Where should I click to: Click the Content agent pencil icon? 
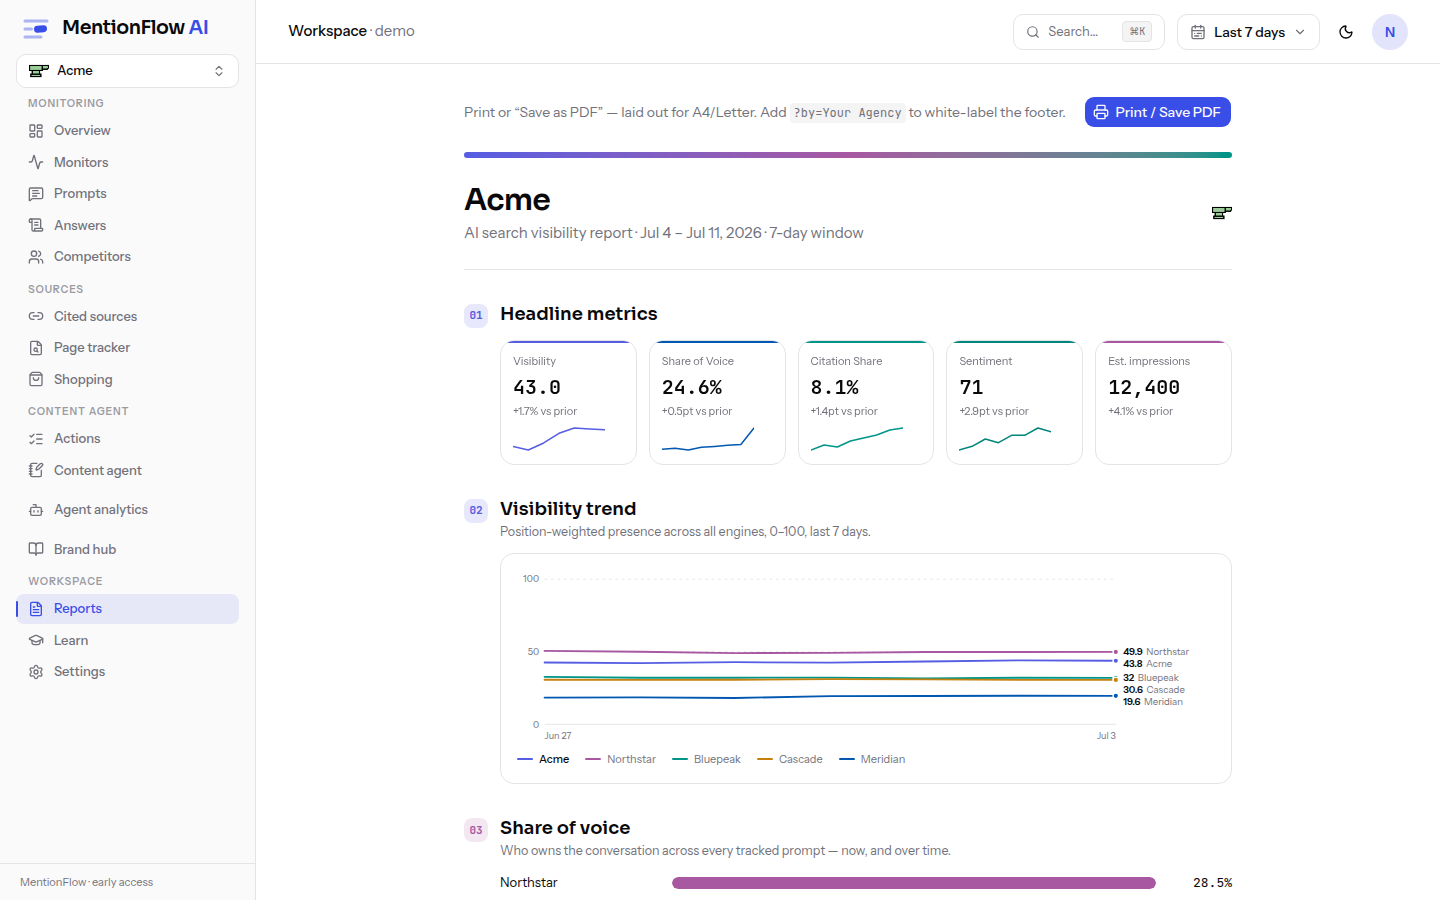pyautogui.click(x=36, y=470)
